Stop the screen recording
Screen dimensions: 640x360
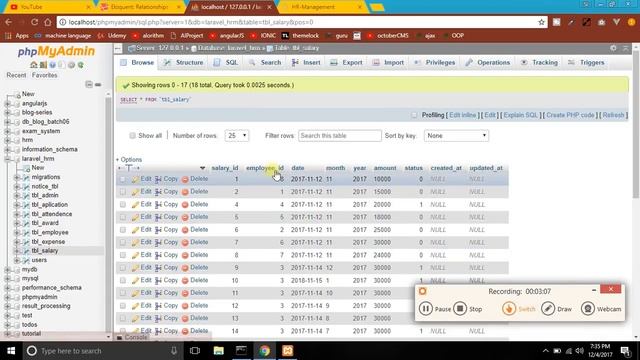point(460,309)
